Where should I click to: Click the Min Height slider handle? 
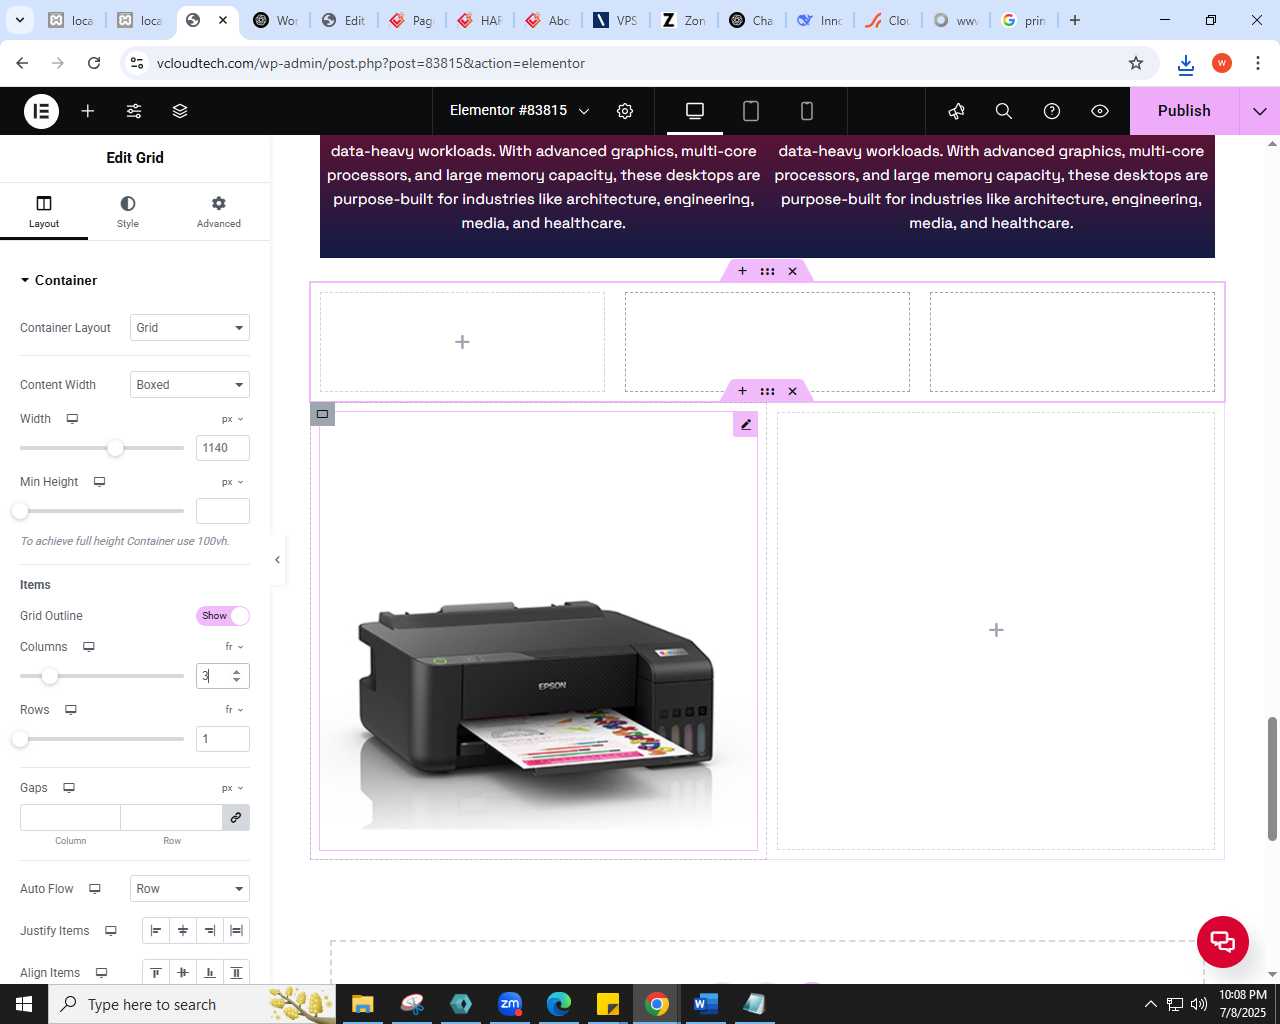20,511
